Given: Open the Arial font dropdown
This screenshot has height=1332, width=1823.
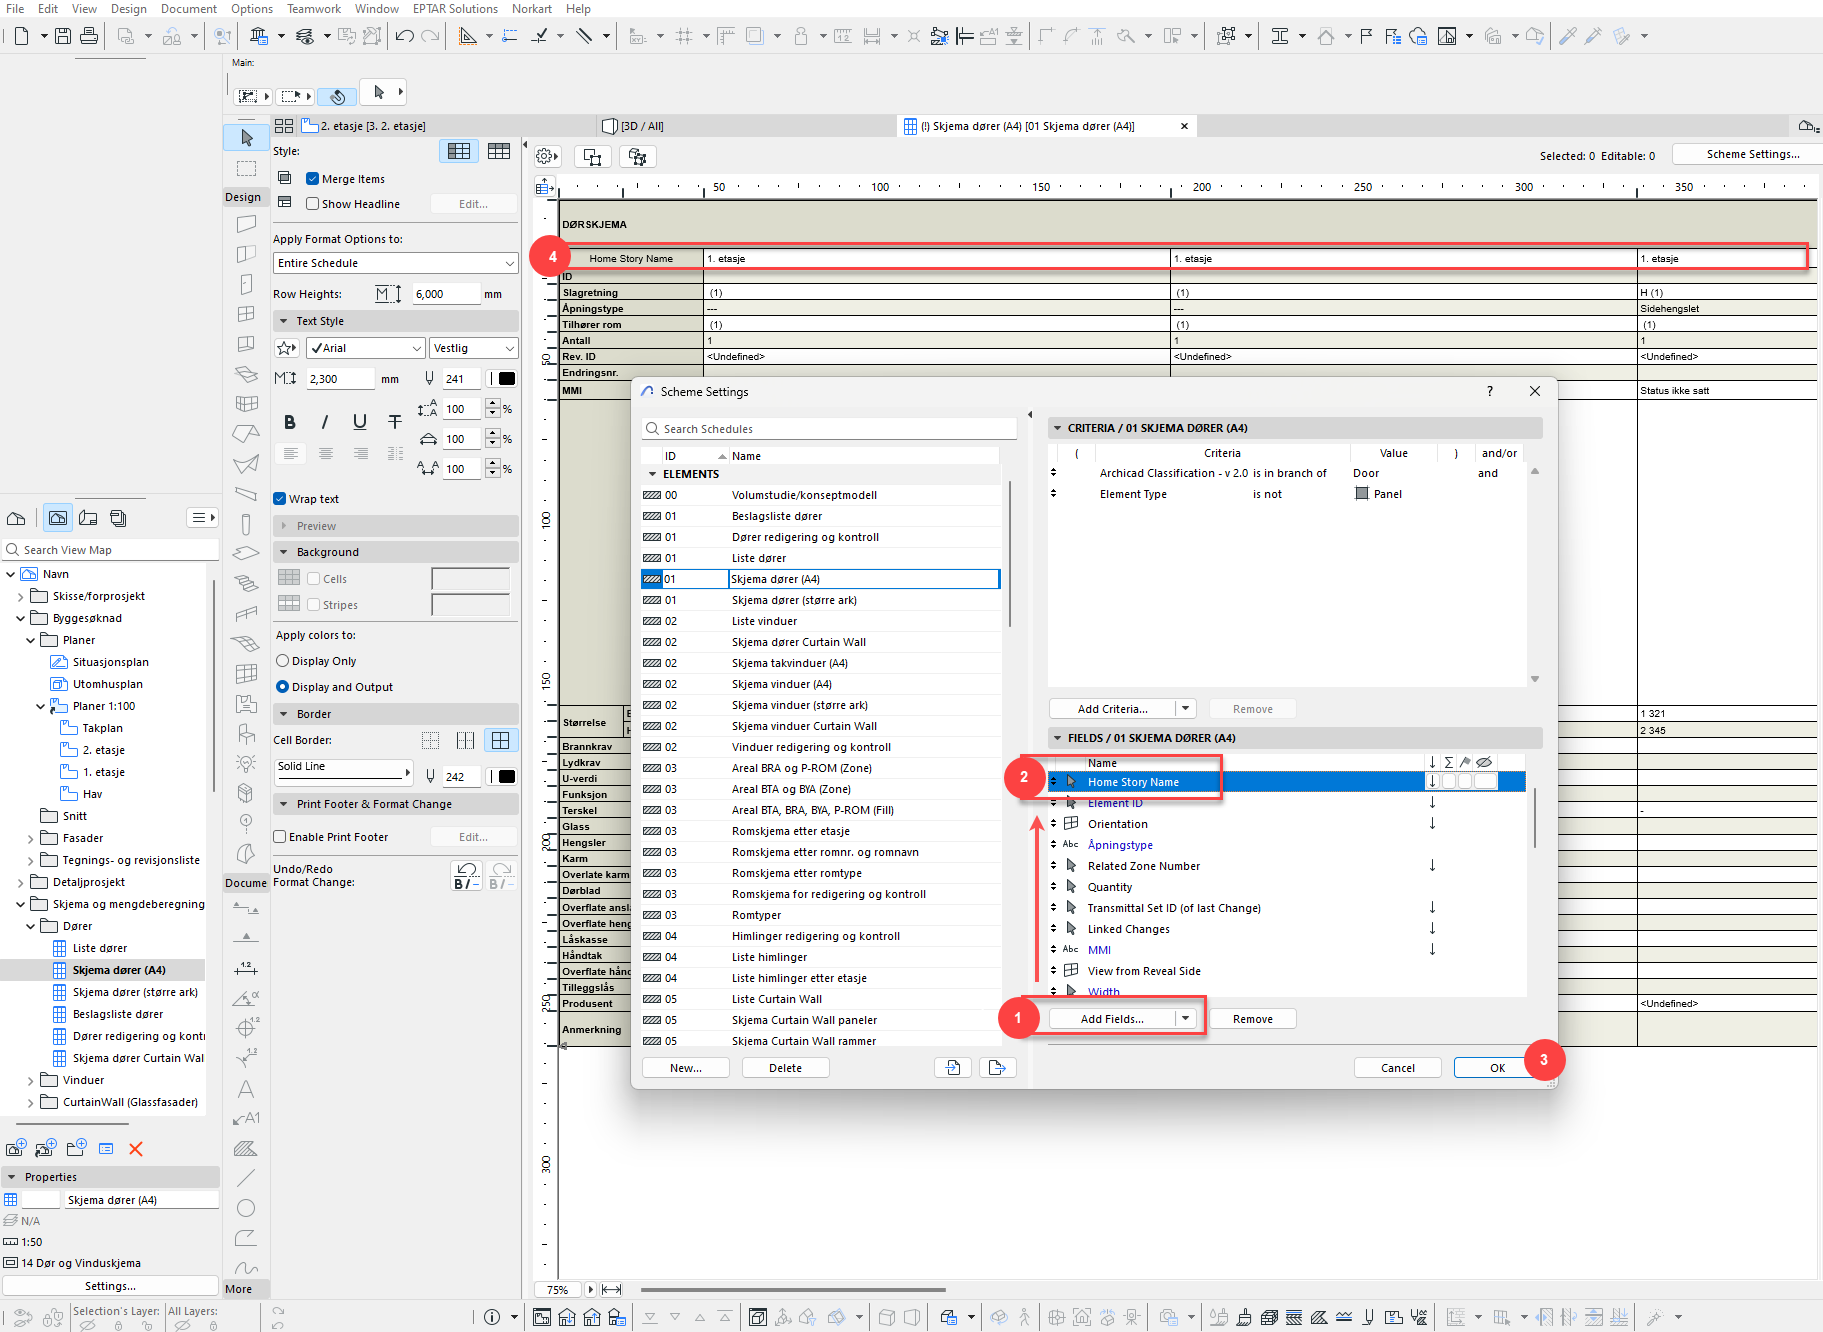Looking at the screenshot, I should pyautogui.click(x=366, y=348).
